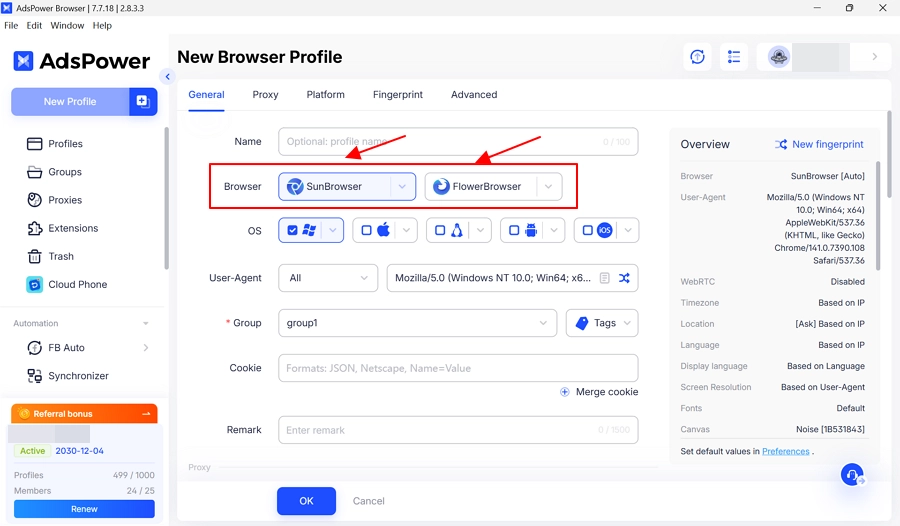Screen dimensions: 900x526
Task: Click the user avatar icon
Action: pyautogui.click(x=779, y=57)
